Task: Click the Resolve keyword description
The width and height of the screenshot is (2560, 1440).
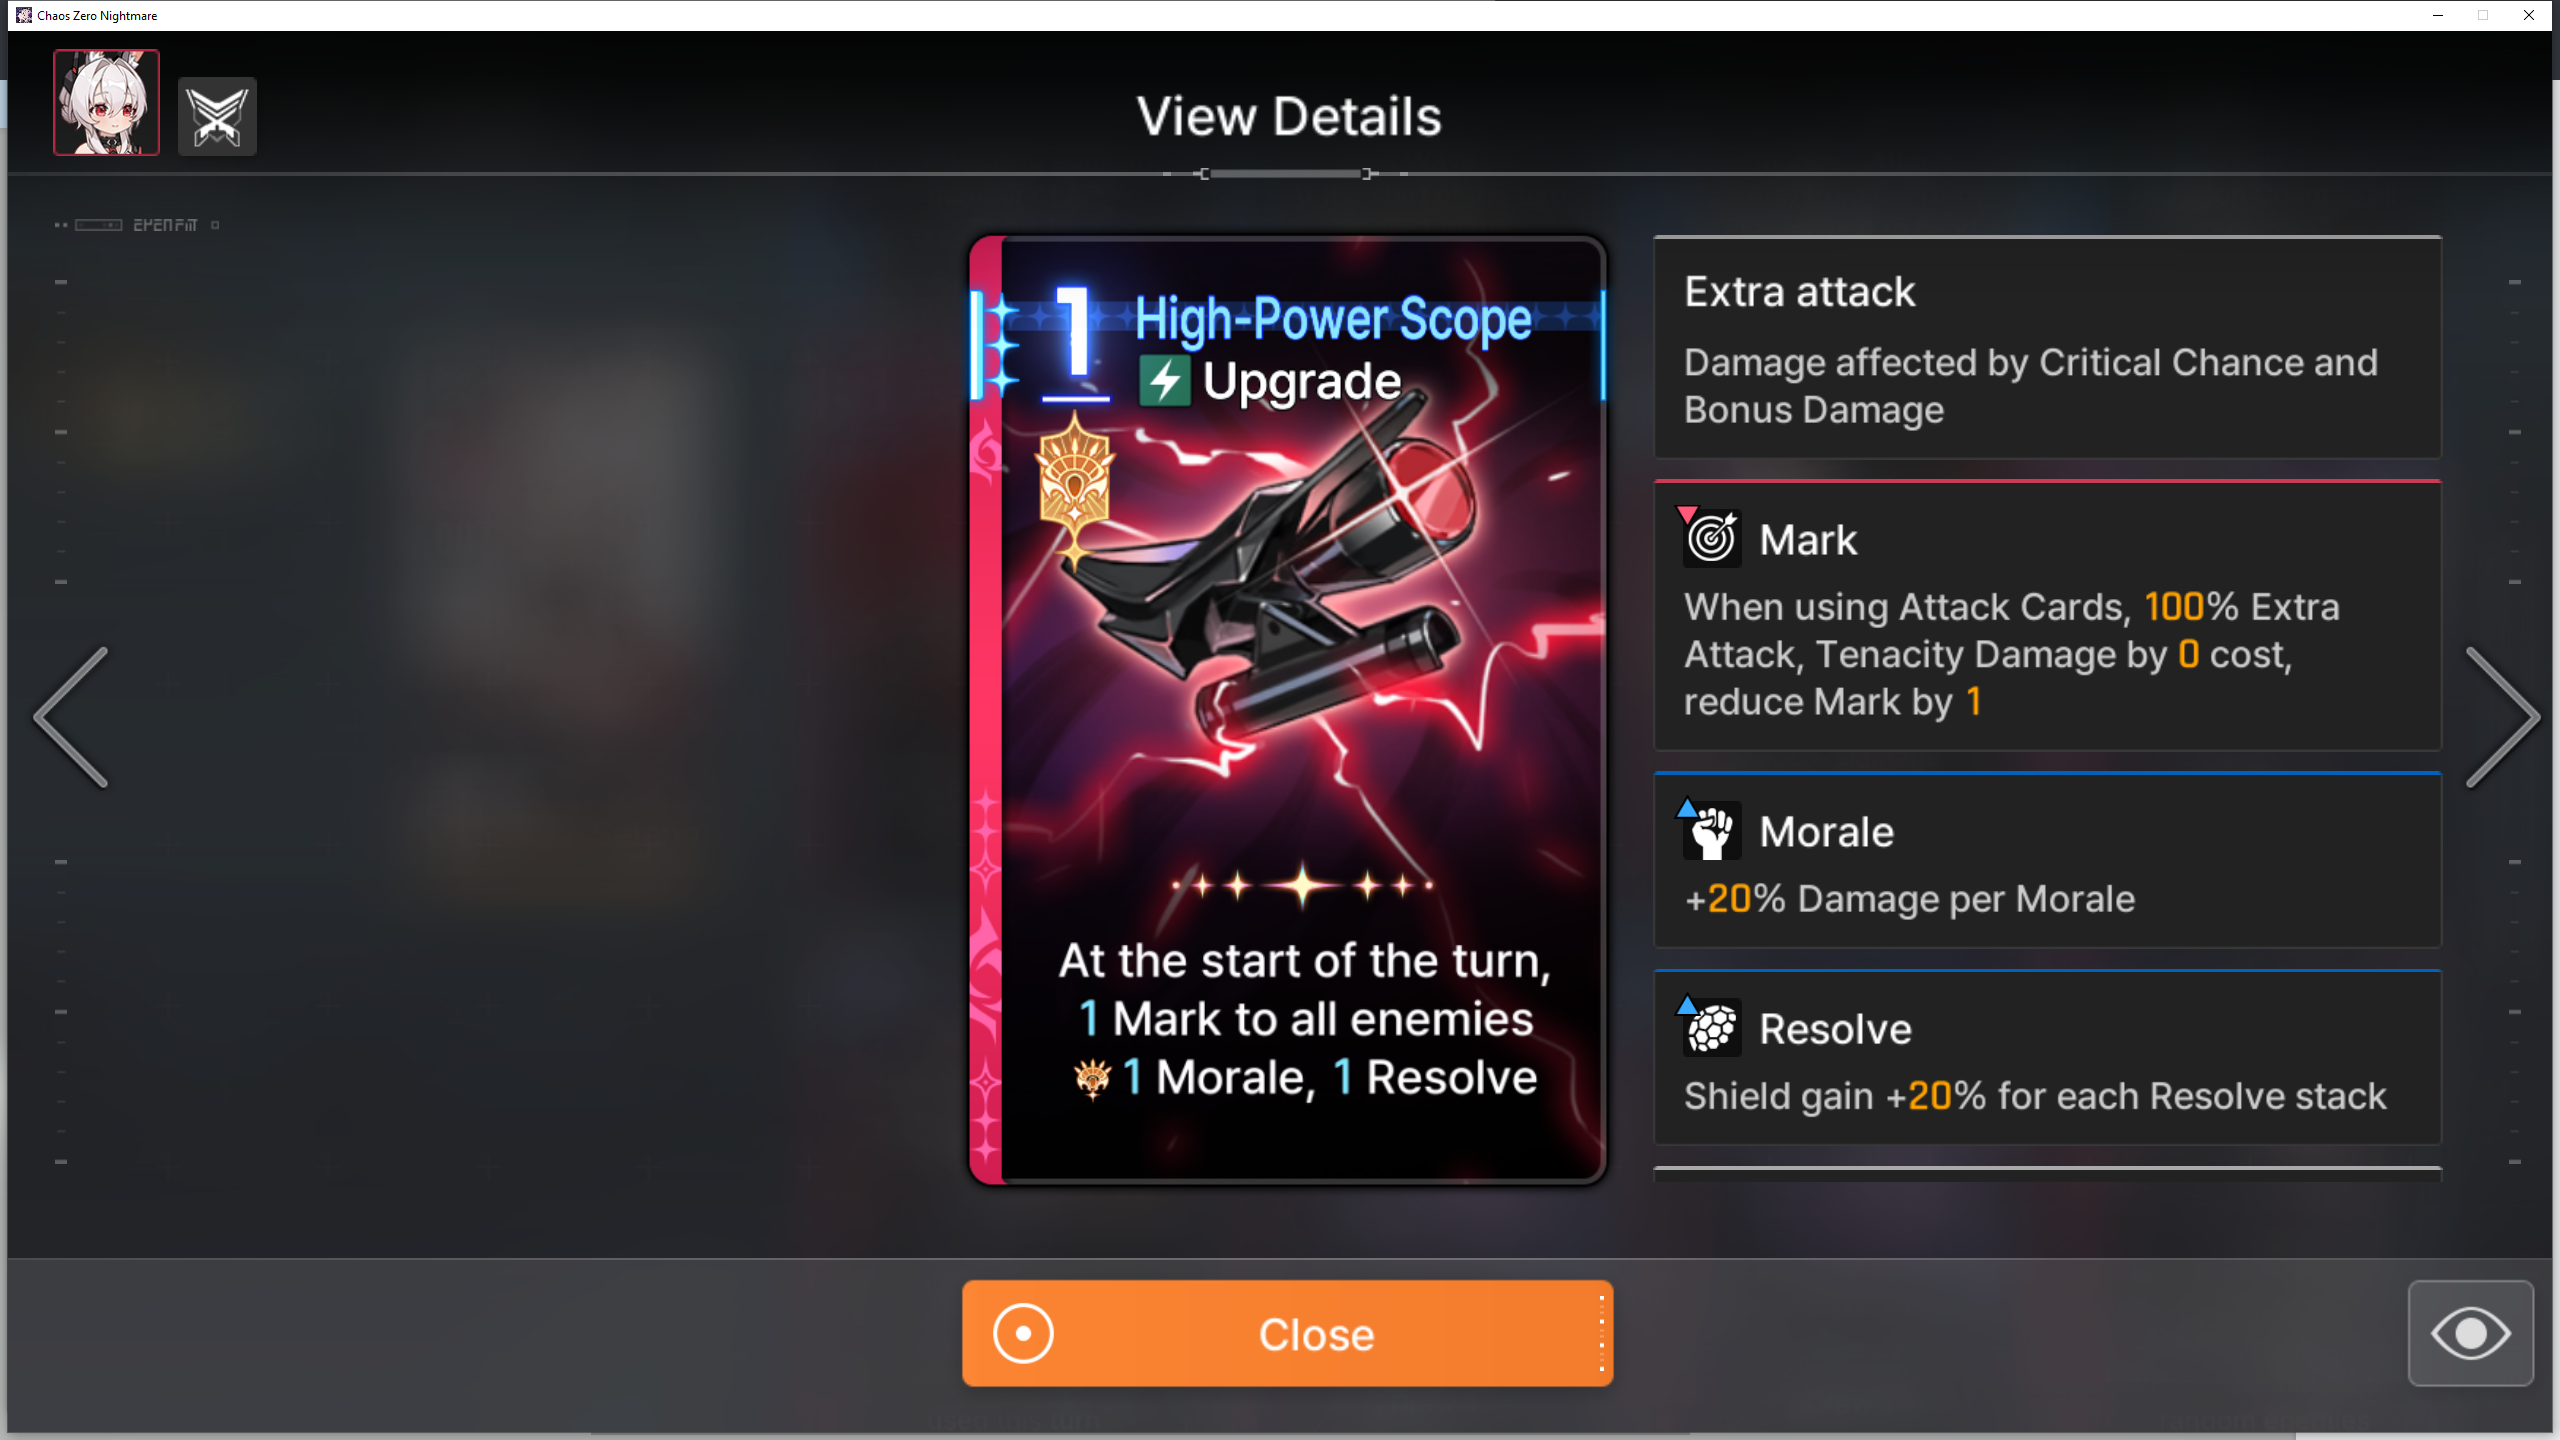Action: (2035, 1096)
